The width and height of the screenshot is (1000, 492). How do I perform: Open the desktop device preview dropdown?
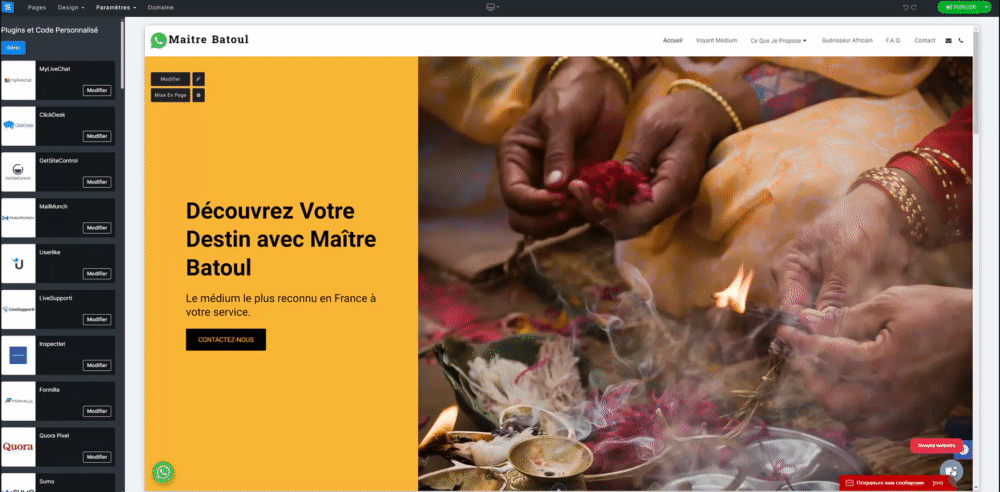click(492, 7)
